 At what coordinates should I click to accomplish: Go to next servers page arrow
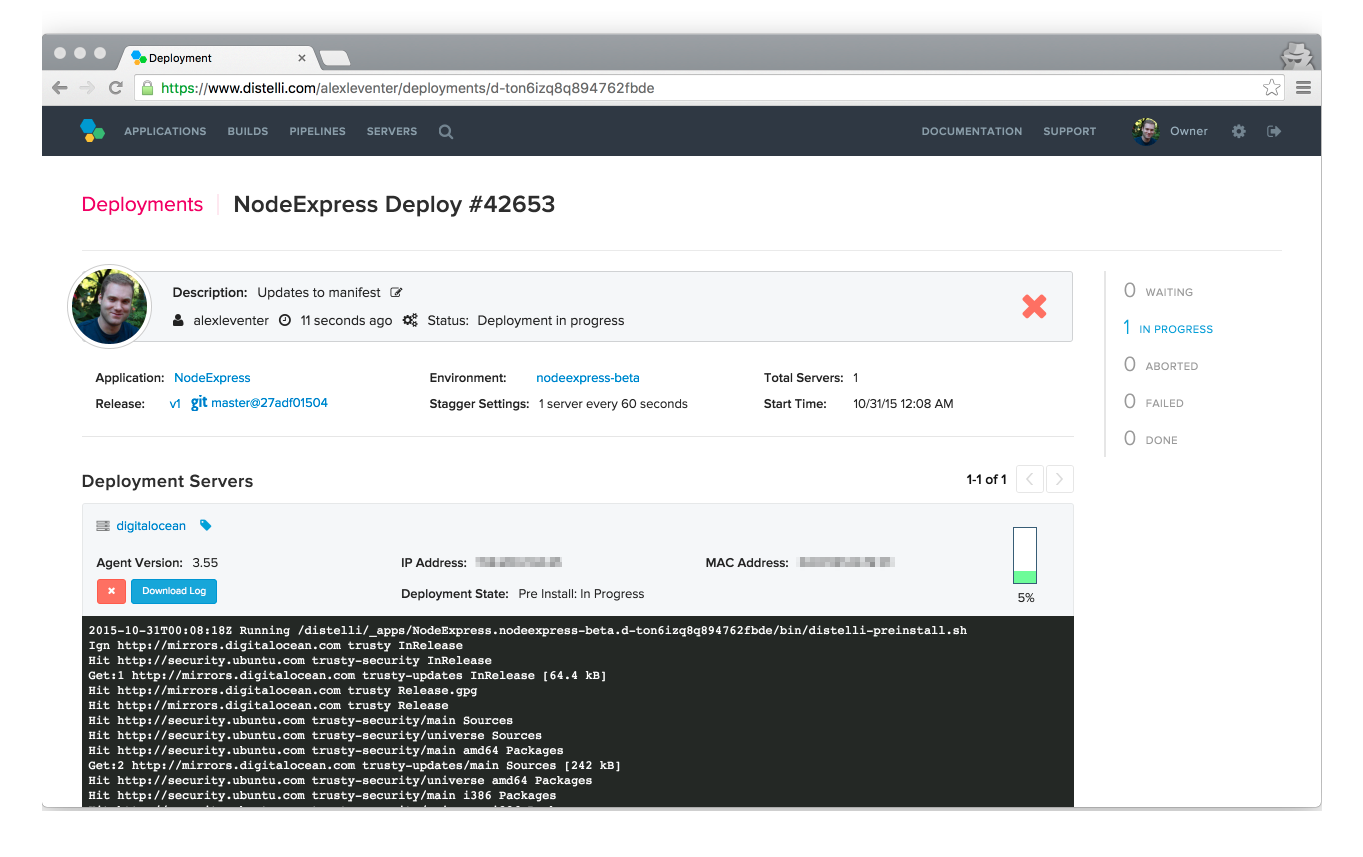coord(1060,479)
